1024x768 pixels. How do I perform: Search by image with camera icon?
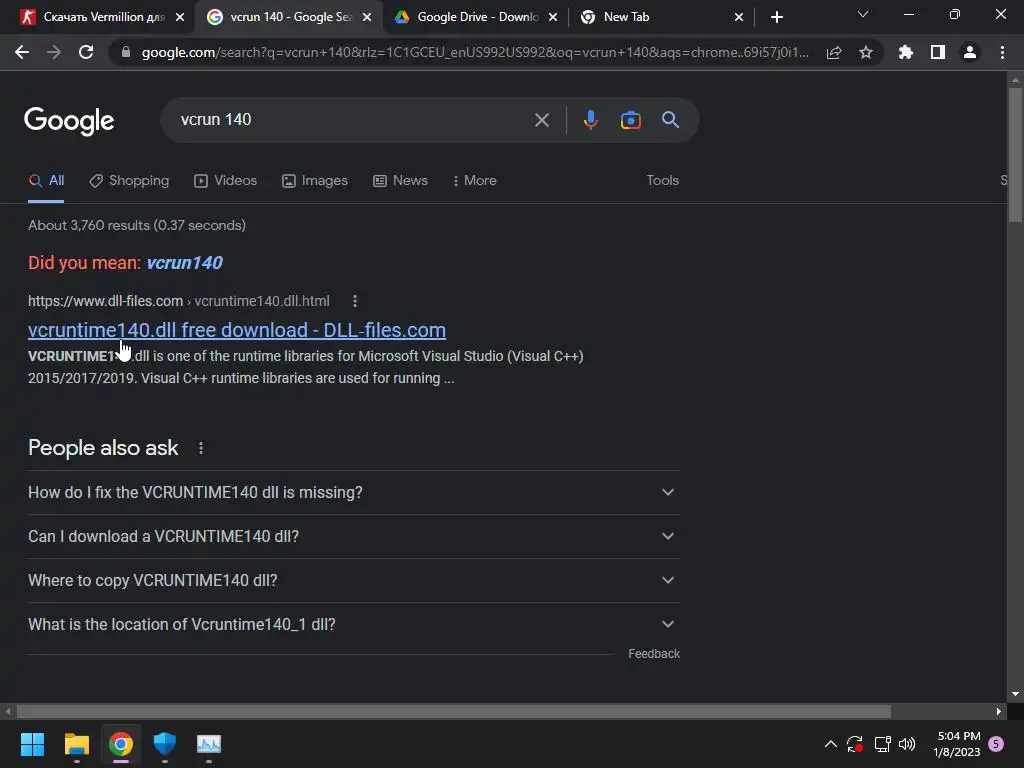(x=630, y=120)
